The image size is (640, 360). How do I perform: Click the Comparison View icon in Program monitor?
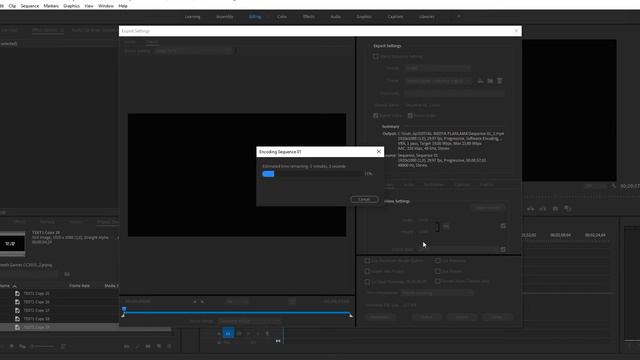(567, 209)
